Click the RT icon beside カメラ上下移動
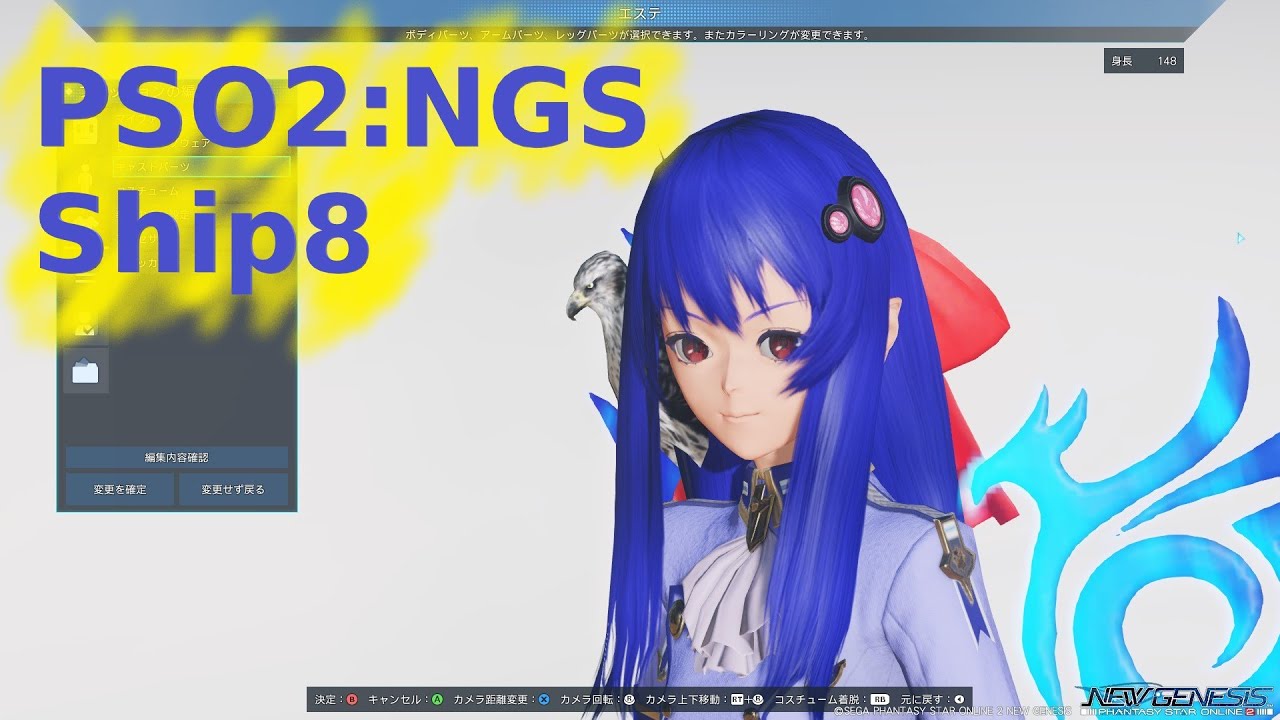 point(737,699)
